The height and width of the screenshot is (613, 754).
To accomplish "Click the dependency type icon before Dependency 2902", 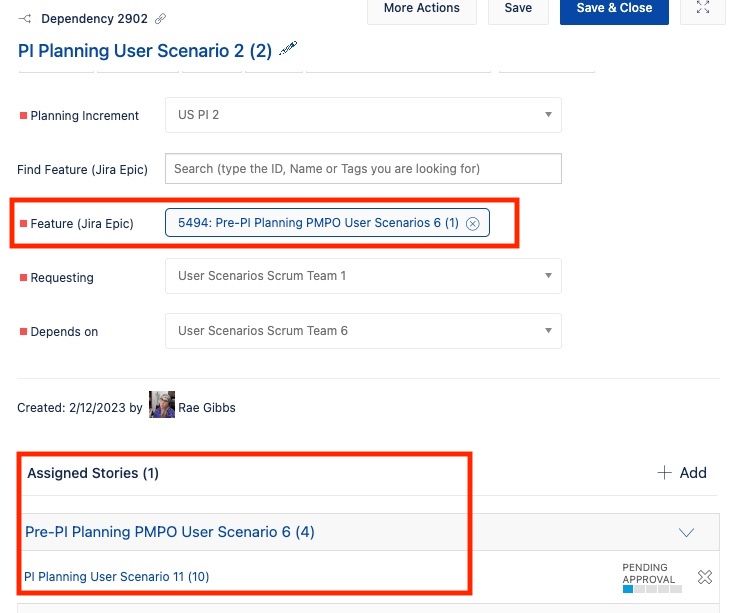I will pos(25,19).
